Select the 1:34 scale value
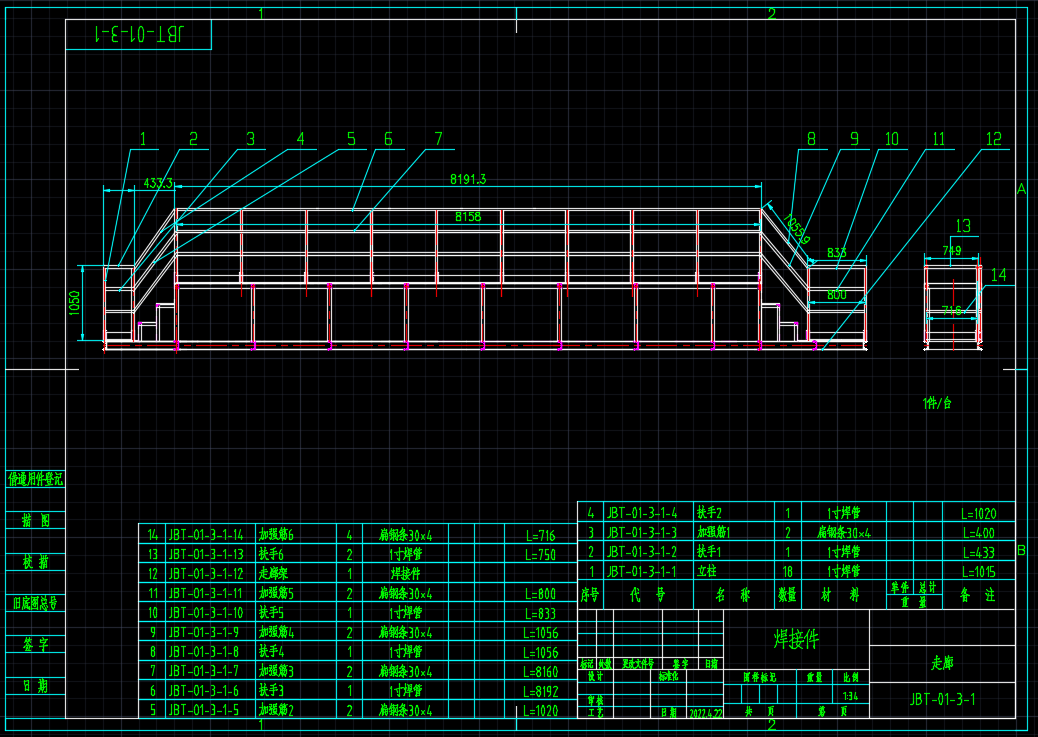This screenshot has height=737, width=1038. click(851, 696)
